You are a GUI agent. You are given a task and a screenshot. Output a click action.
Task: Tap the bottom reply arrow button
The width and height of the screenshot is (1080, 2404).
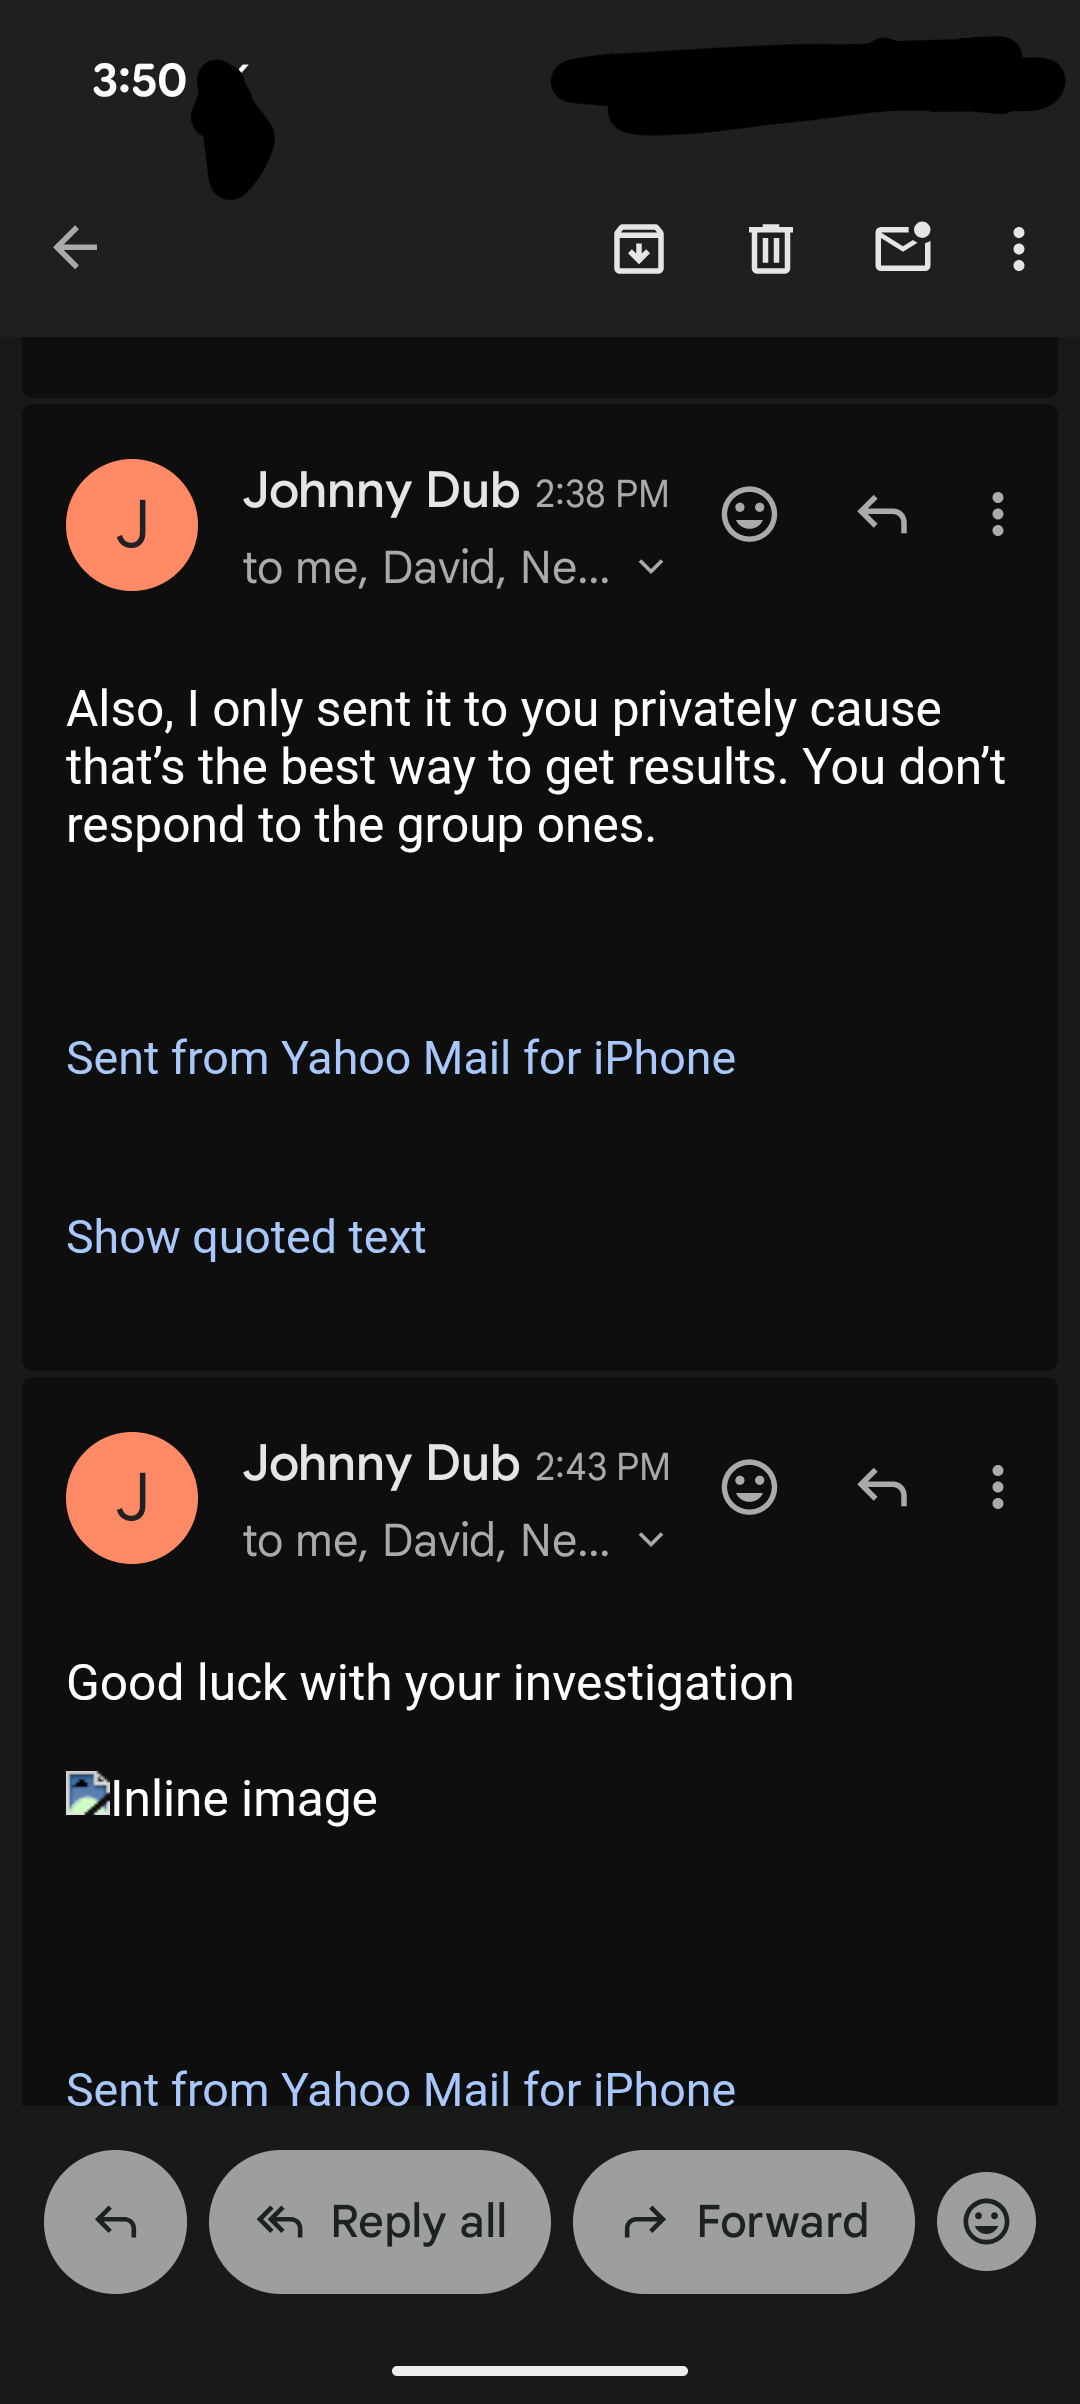[x=115, y=2221]
